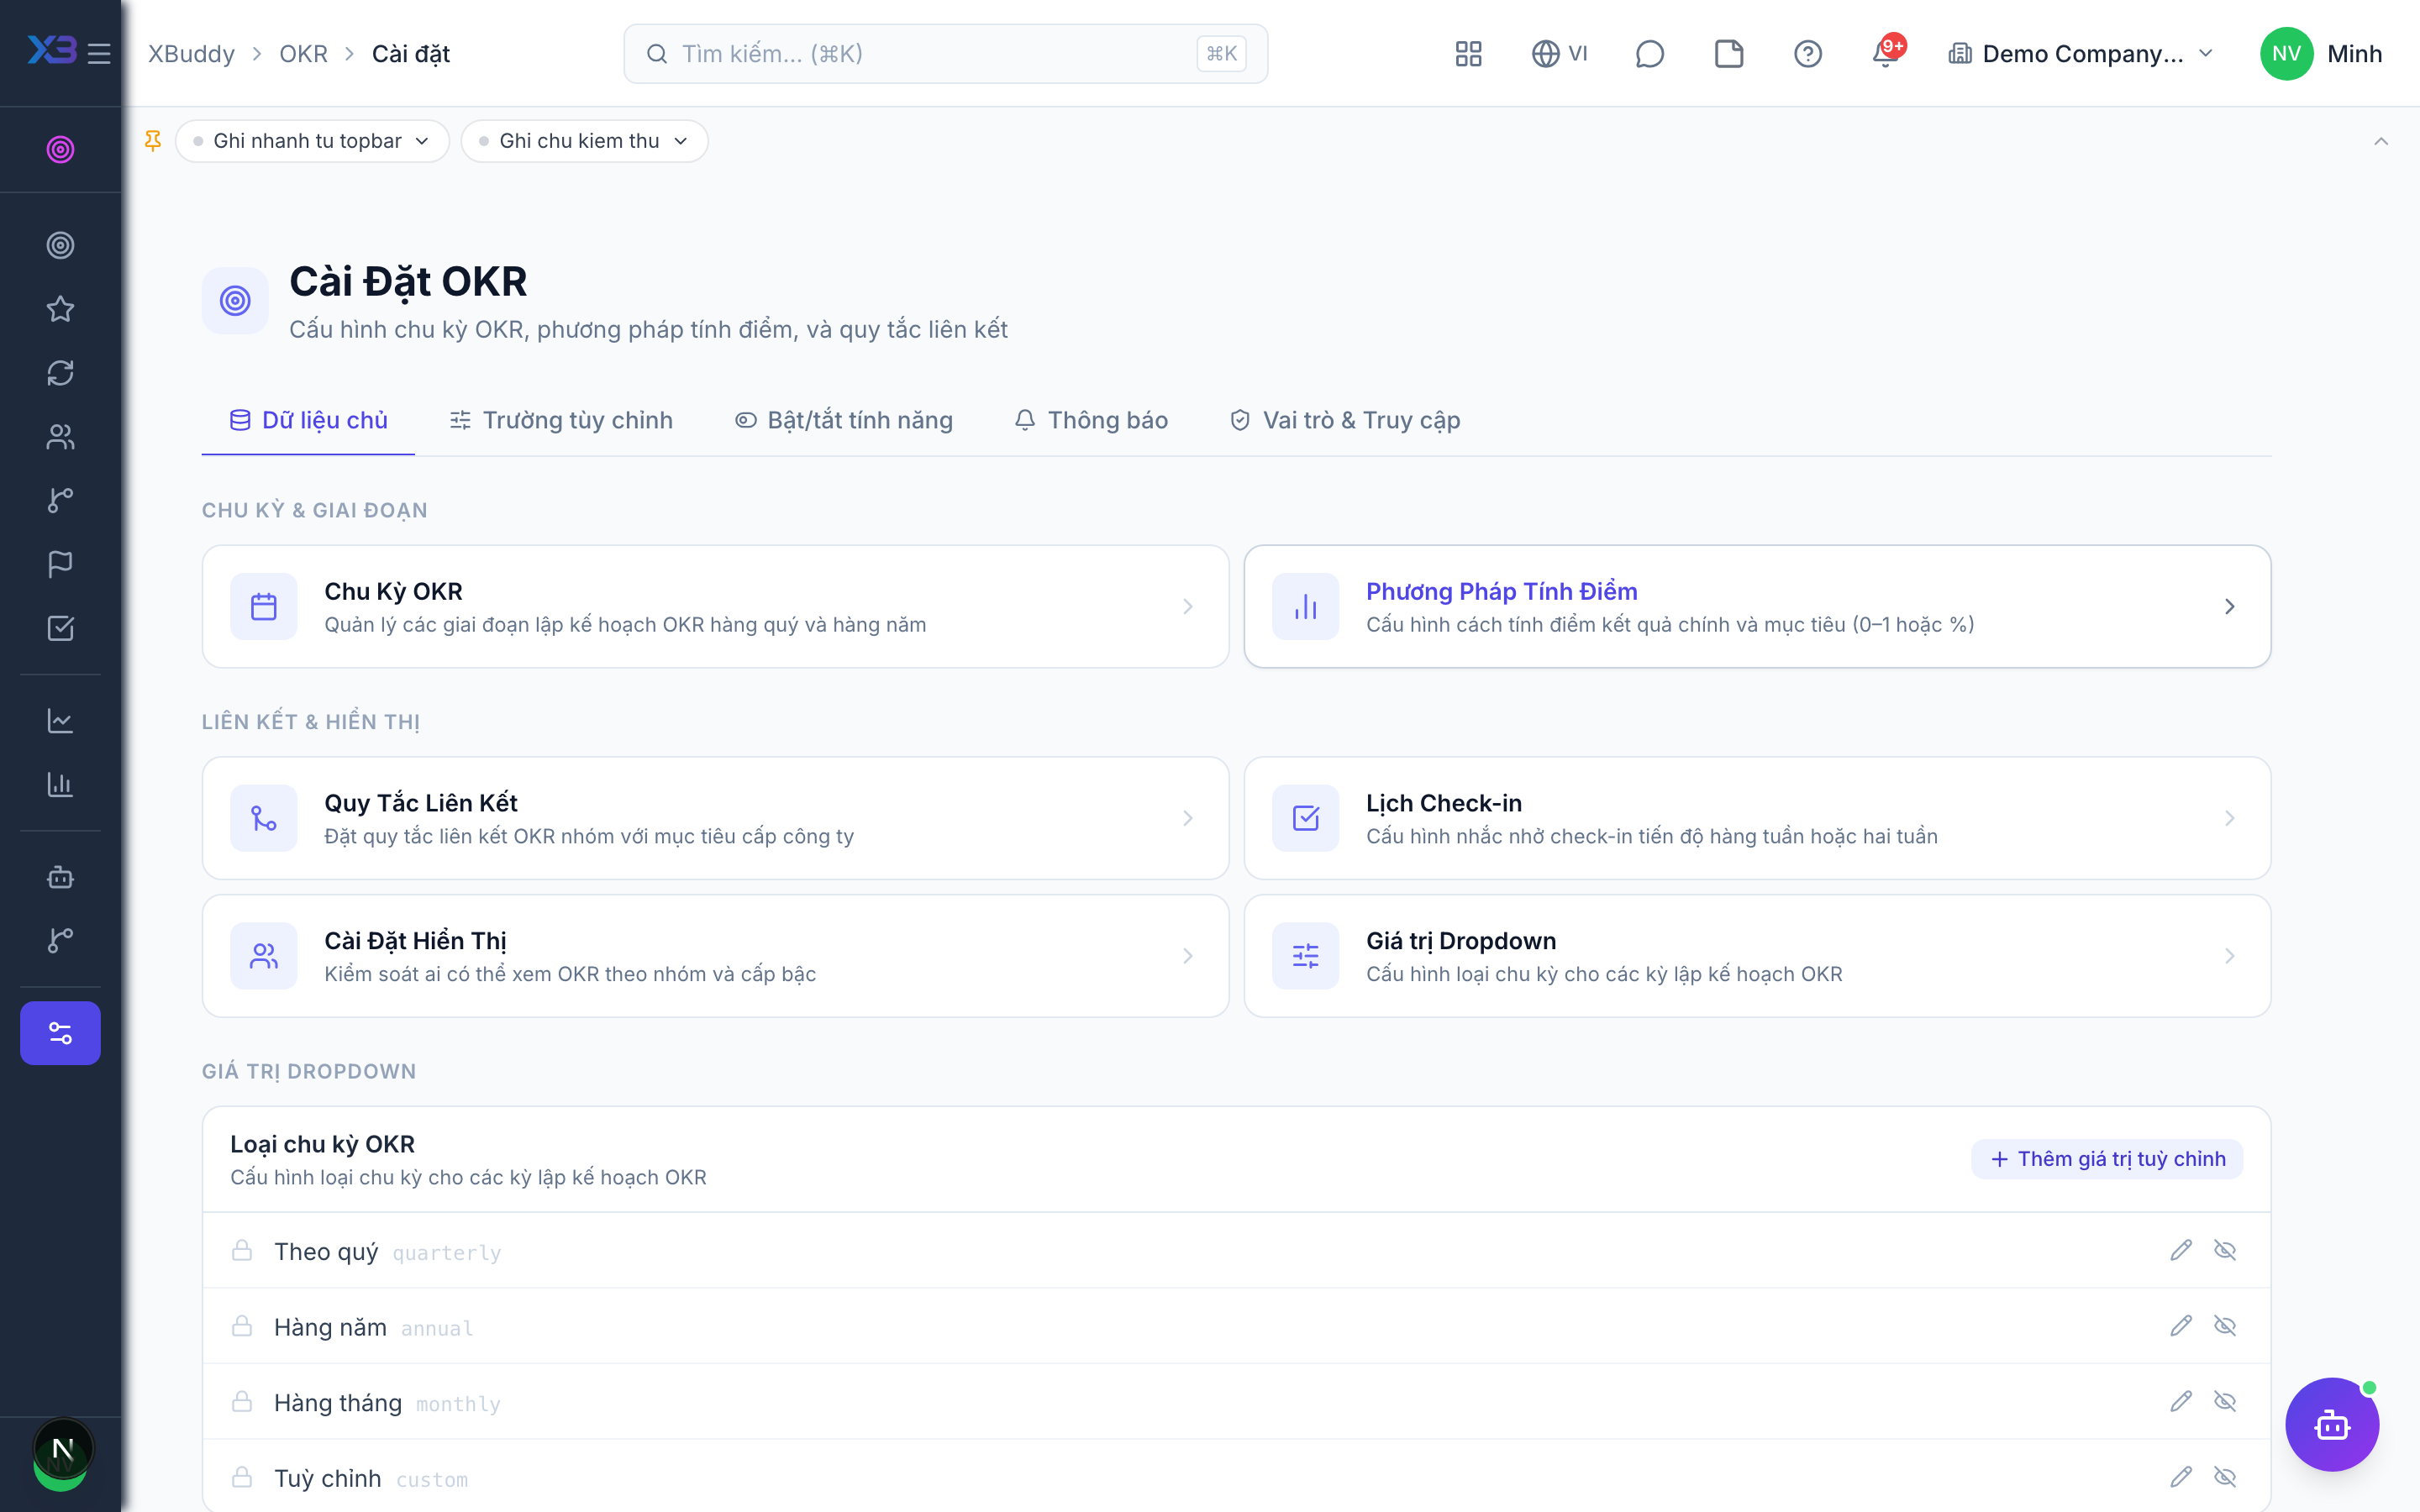This screenshot has width=2420, height=1512.
Task: Open the Demo Company selector dropdown
Action: click(2080, 54)
